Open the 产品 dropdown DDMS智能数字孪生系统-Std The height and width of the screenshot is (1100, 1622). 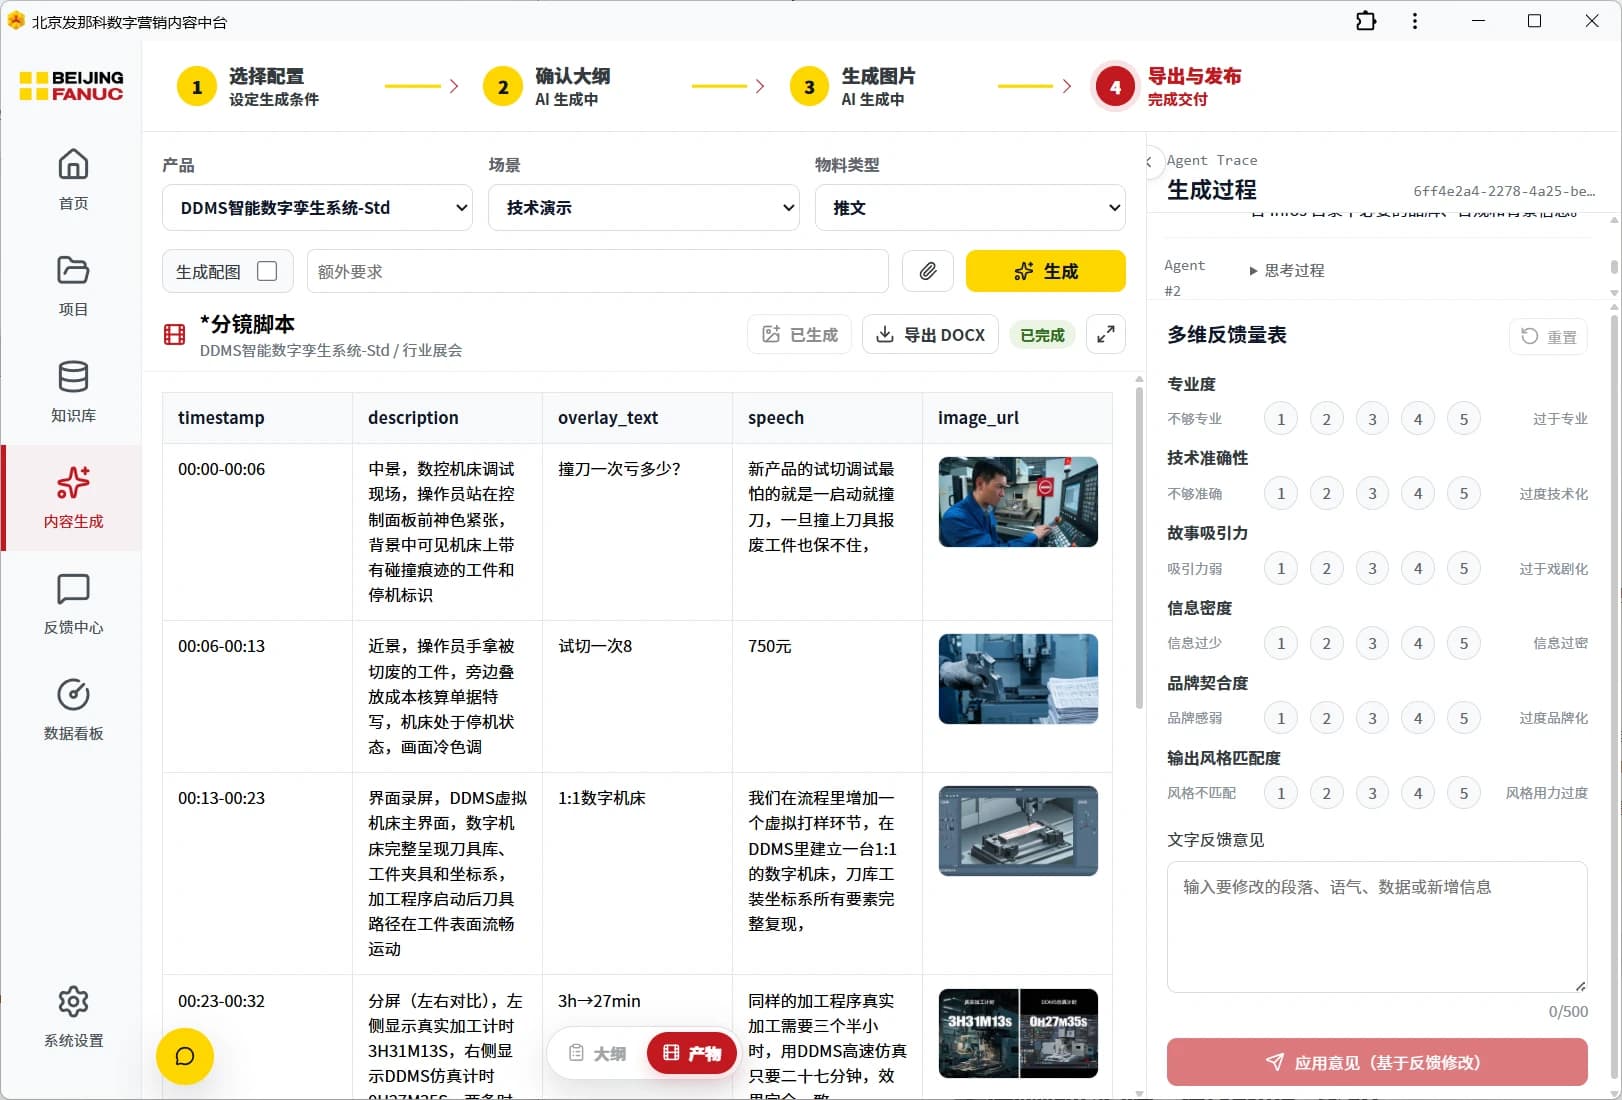317,208
